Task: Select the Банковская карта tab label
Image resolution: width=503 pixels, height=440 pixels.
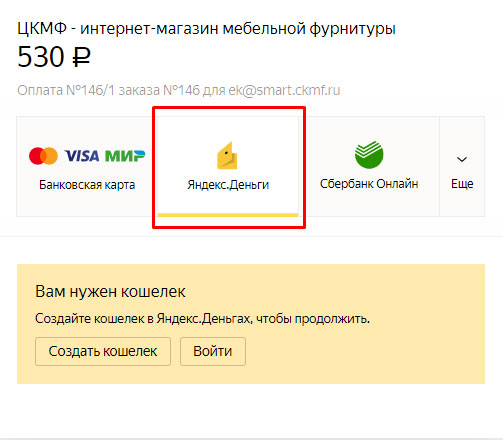Action: tap(87, 185)
